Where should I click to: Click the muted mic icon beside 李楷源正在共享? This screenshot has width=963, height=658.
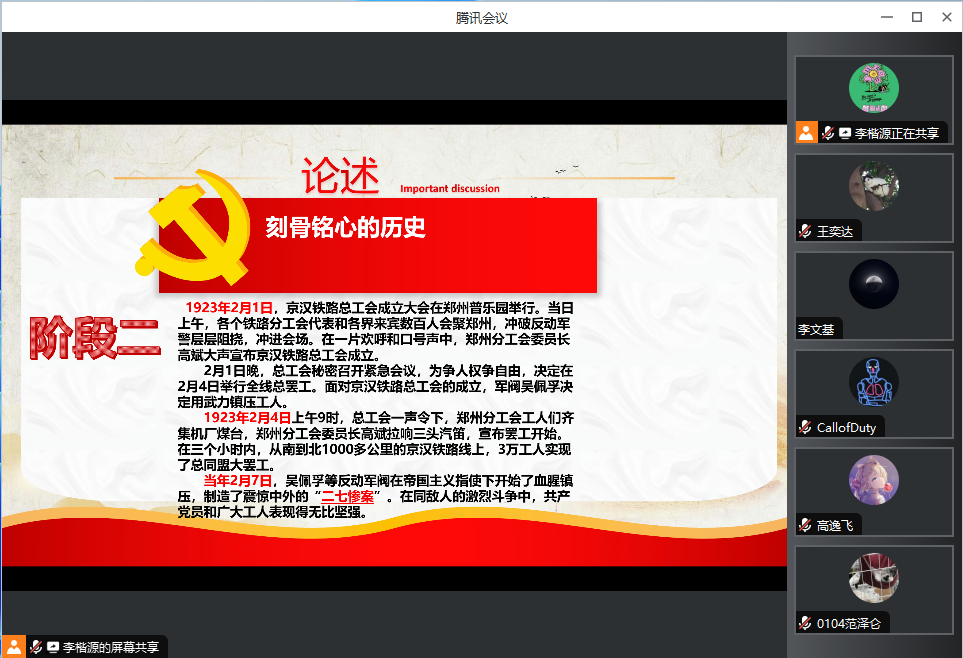coord(828,133)
